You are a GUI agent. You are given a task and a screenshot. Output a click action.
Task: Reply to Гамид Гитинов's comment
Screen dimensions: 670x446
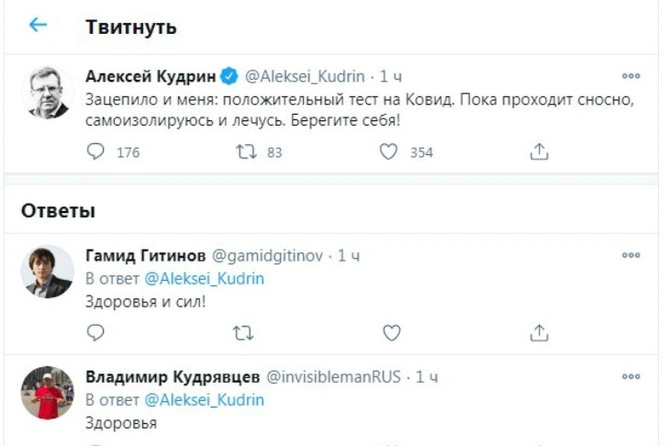pyautogui.click(x=97, y=332)
